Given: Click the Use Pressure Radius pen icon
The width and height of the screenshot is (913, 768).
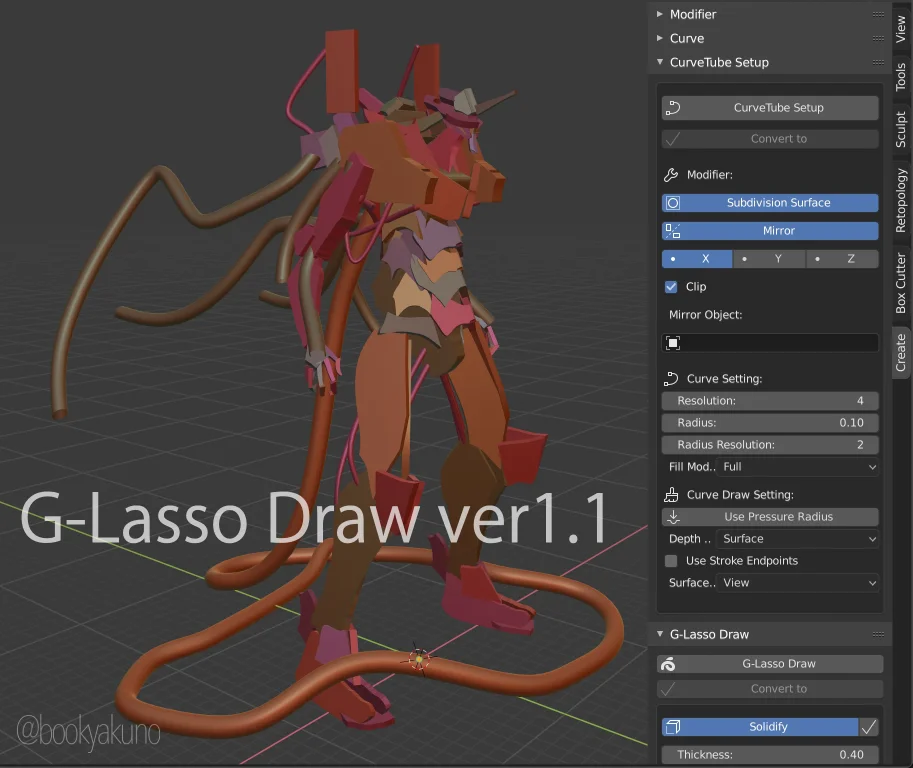Looking at the screenshot, I should click(x=673, y=516).
